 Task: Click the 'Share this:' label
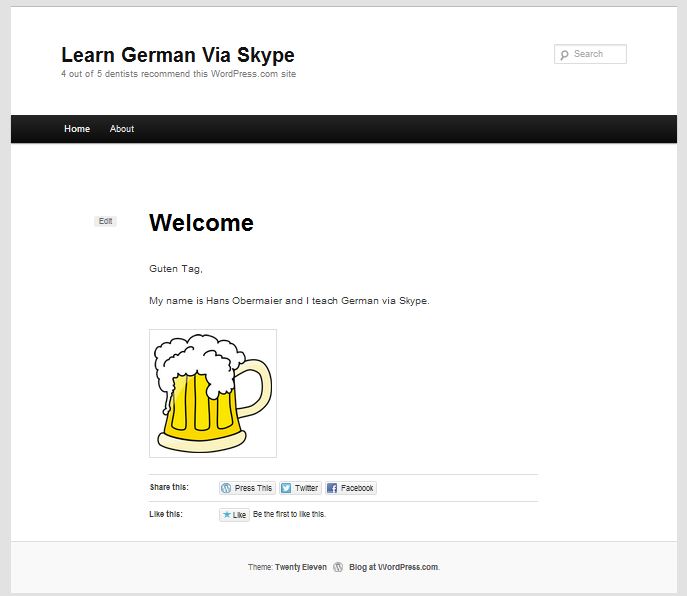tap(169, 487)
